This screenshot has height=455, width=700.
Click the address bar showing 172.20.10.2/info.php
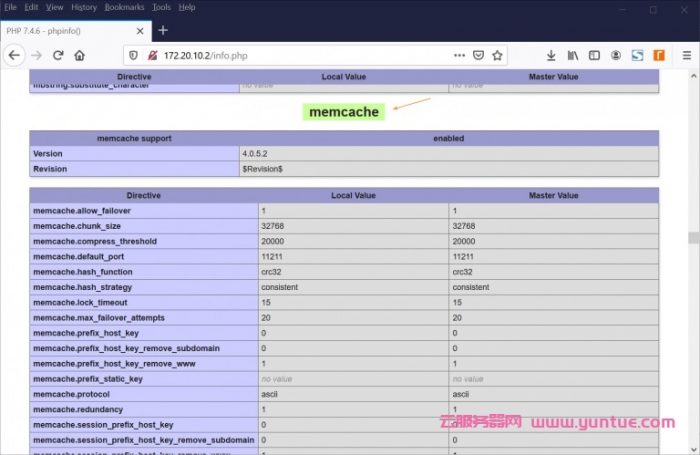coord(300,55)
